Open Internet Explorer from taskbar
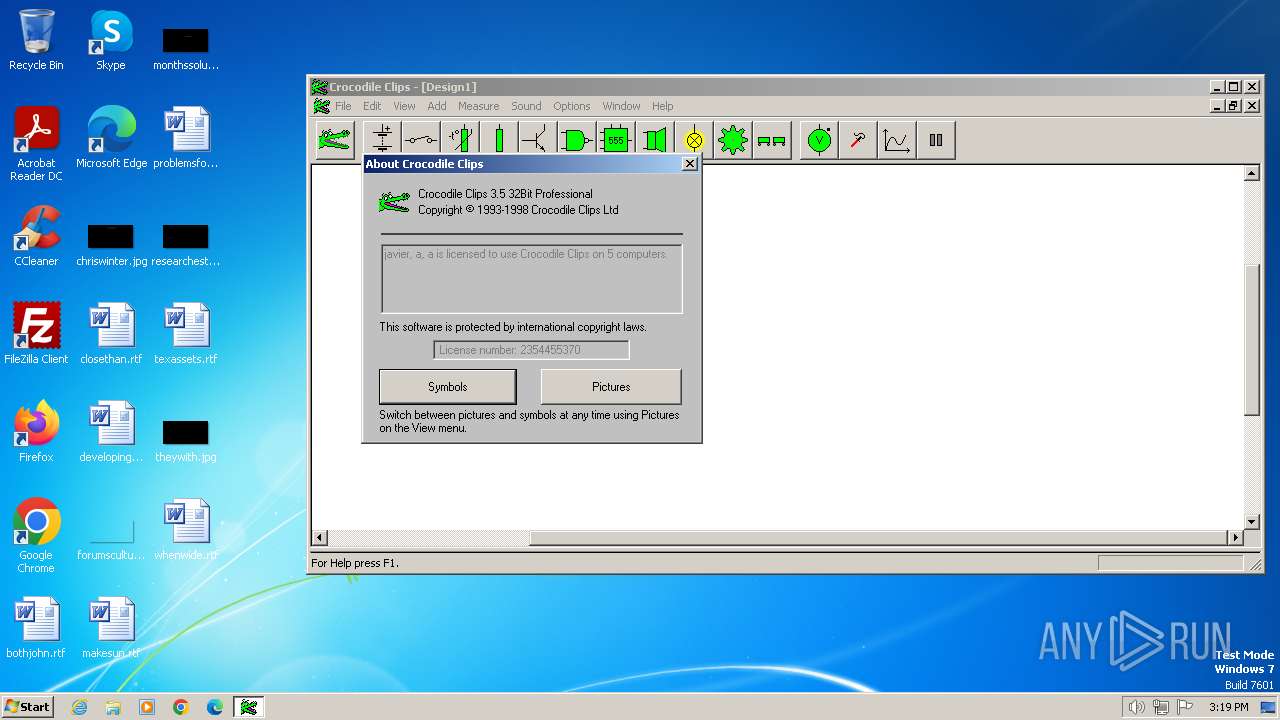 coord(79,707)
